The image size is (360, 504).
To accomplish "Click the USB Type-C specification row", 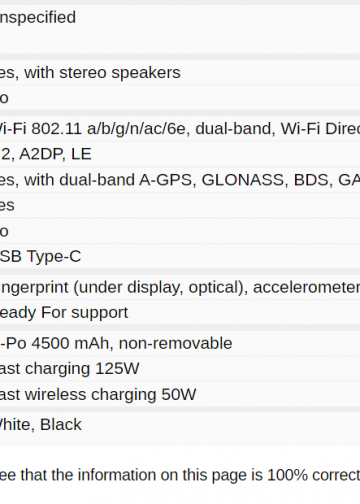I will tap(180, 257).
